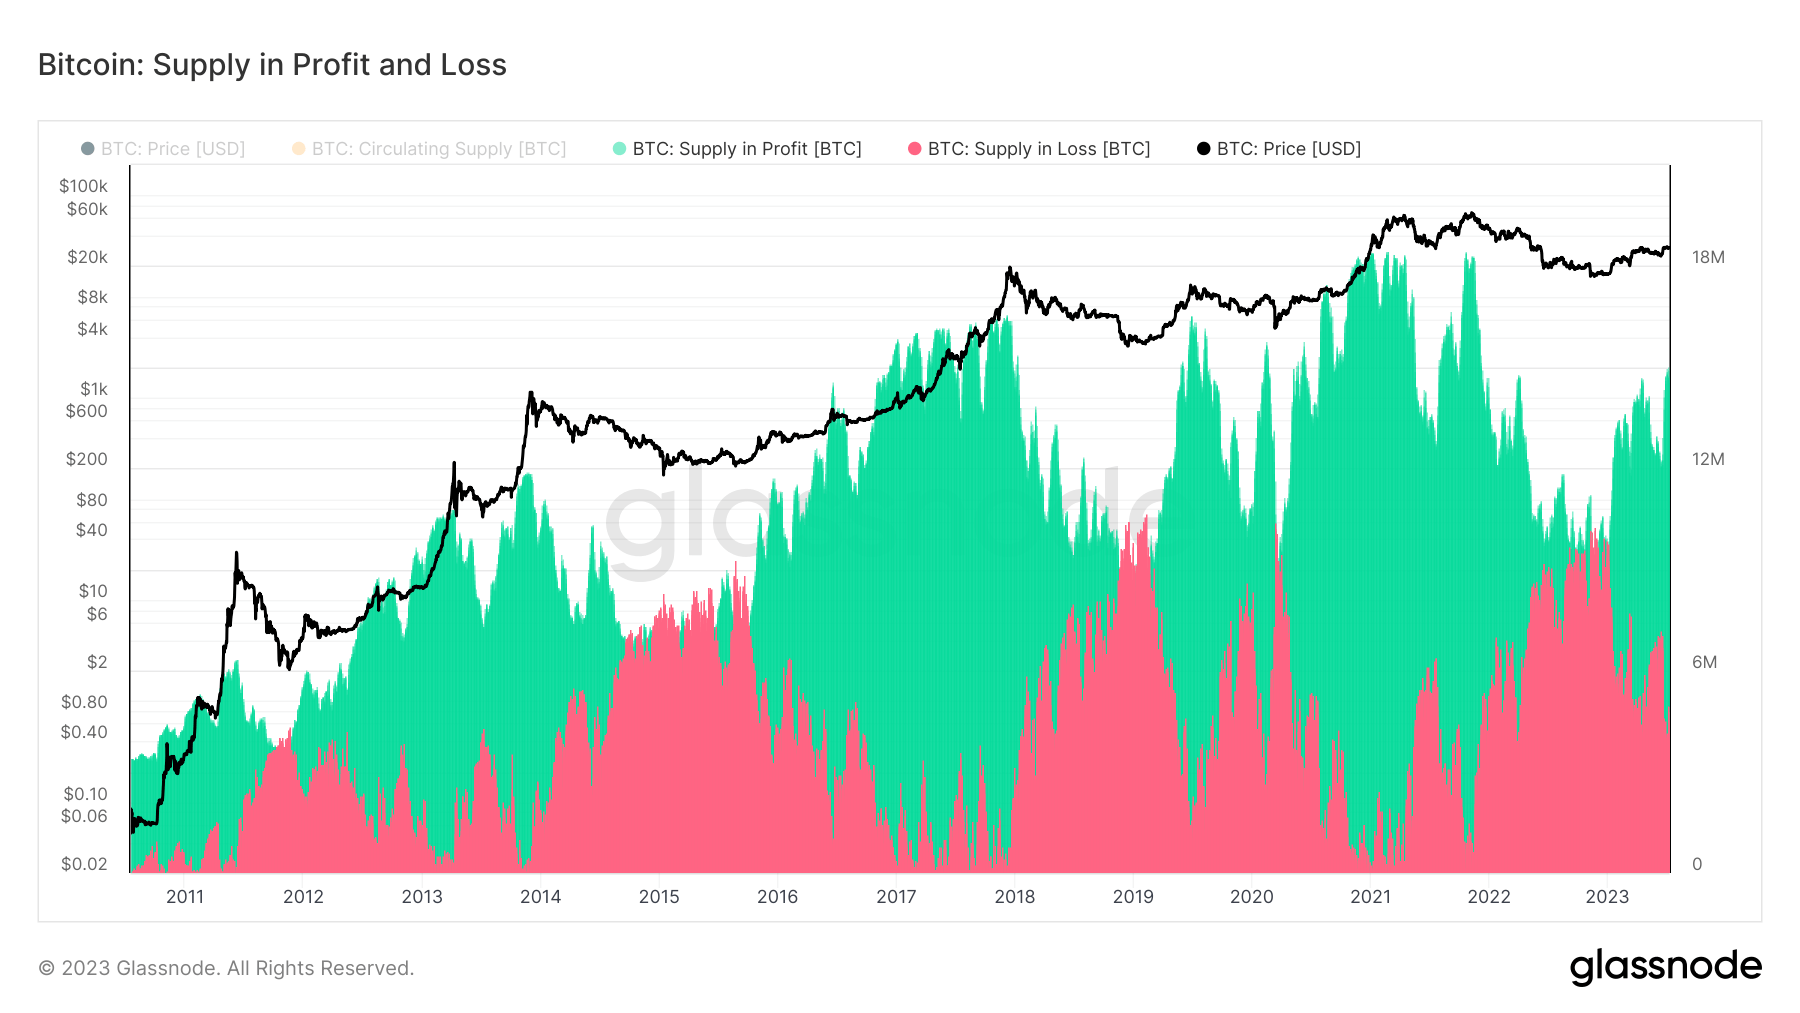Click the 2016 x-axis label

777,897
